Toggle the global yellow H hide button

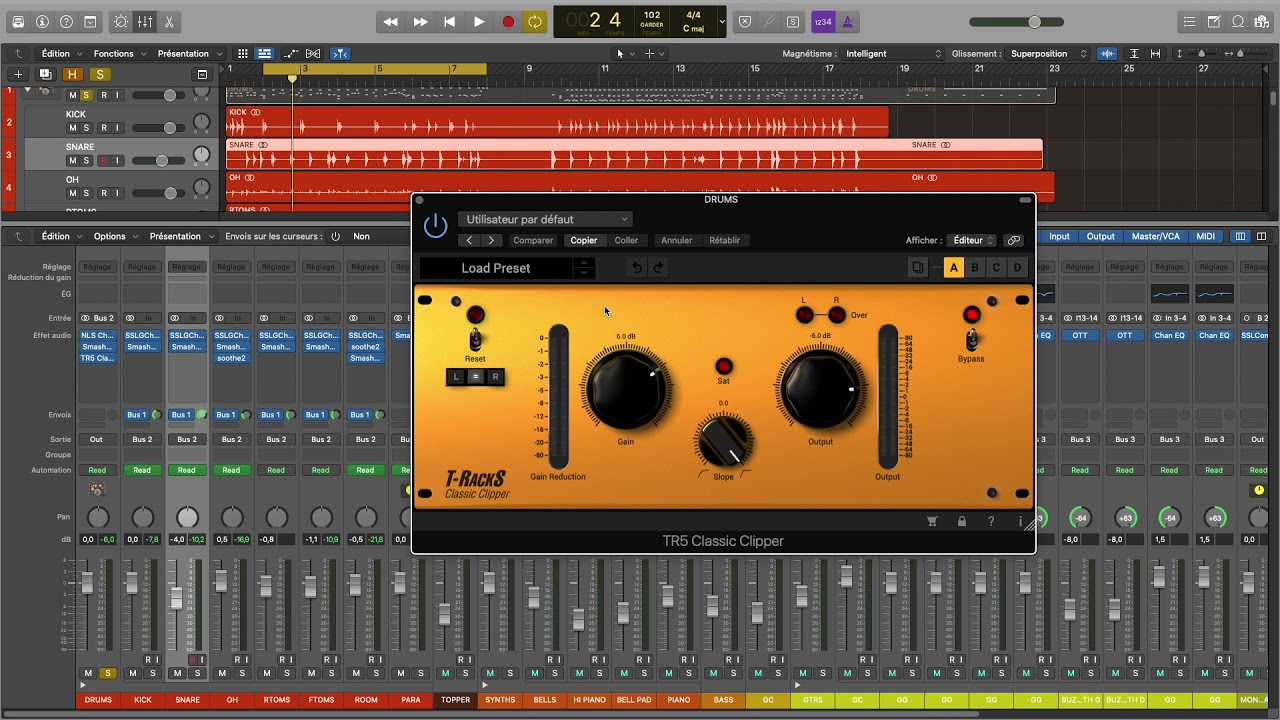pyautogui.click(x=72, y=74)
